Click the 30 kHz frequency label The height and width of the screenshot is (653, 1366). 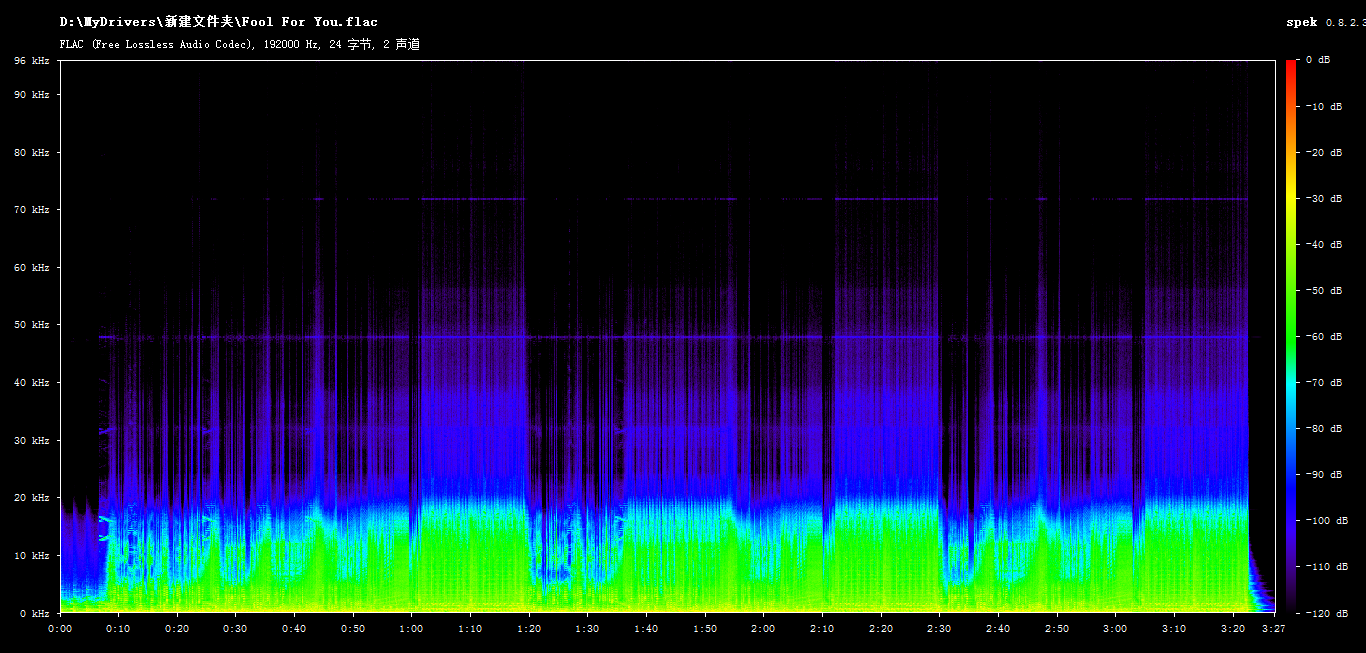tap(32, 440)
